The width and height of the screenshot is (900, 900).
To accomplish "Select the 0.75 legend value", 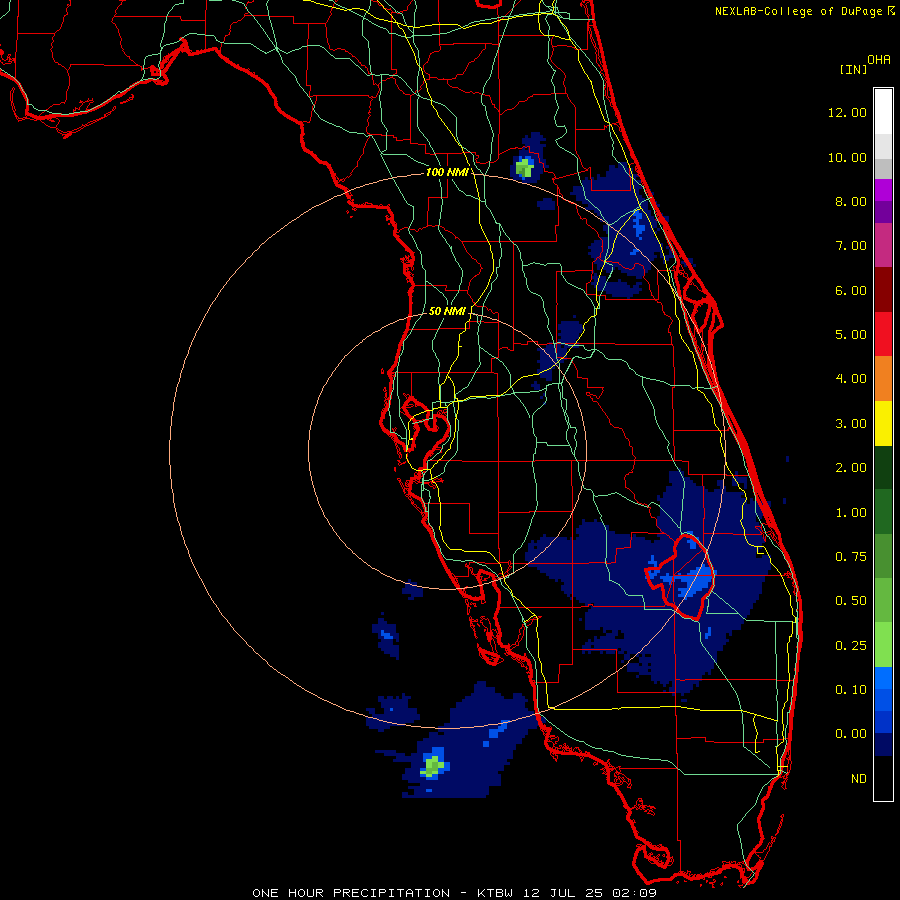I will (x=851, y=557).
